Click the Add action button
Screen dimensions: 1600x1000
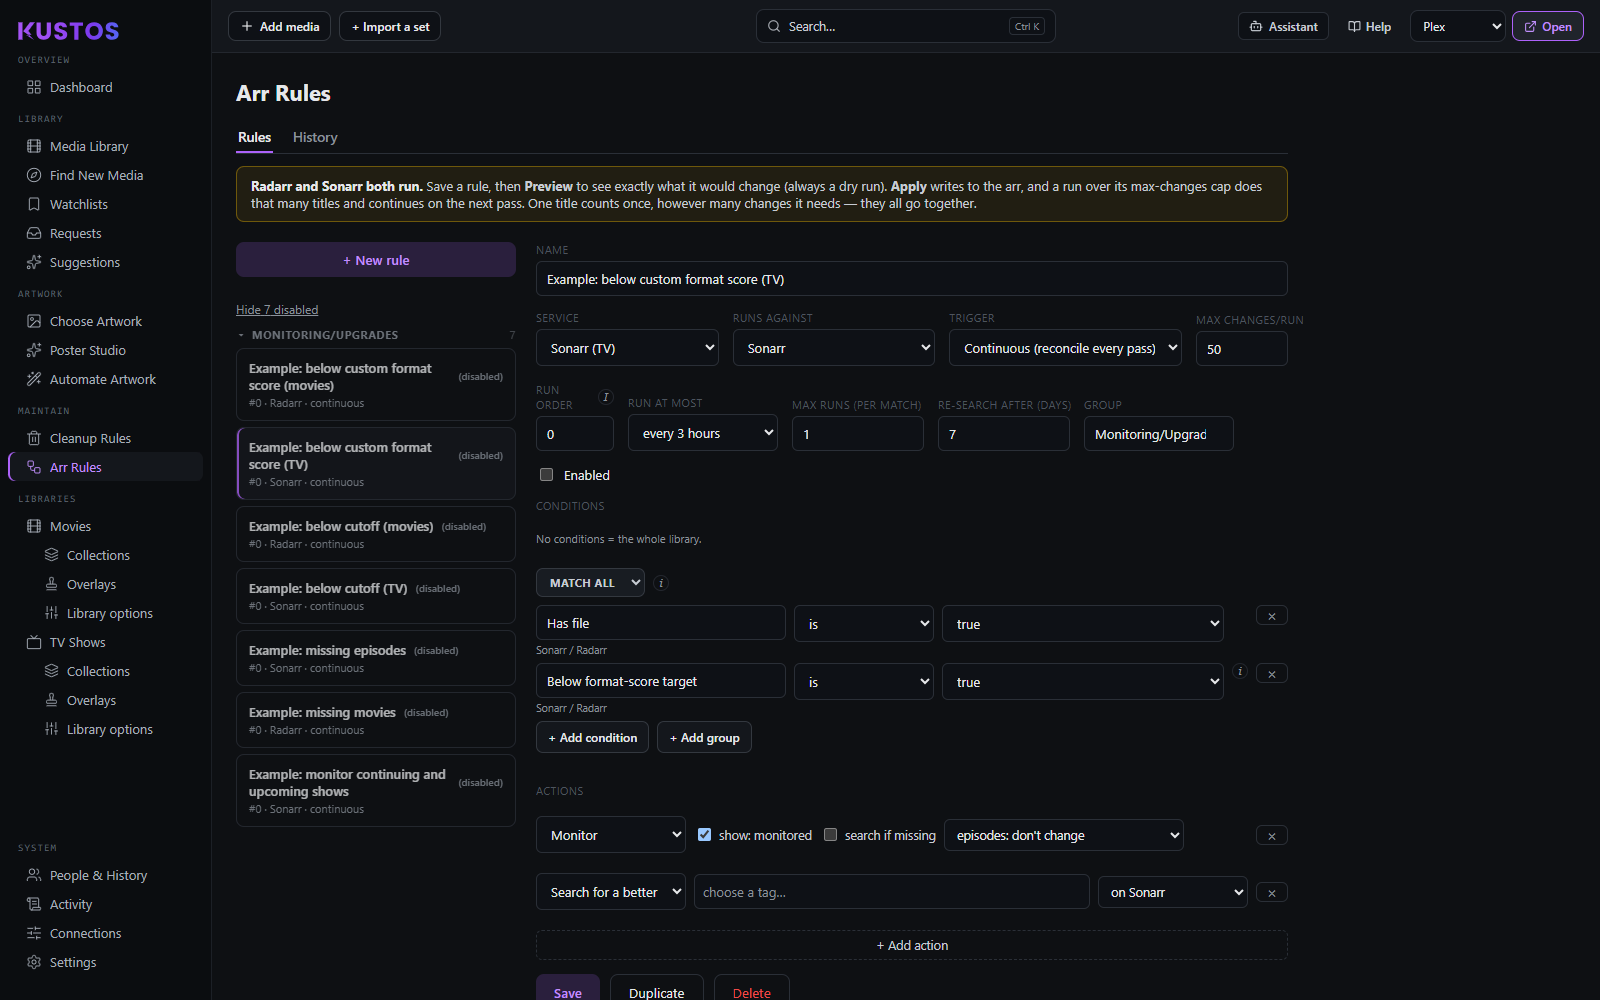click(x=912, y=945)
